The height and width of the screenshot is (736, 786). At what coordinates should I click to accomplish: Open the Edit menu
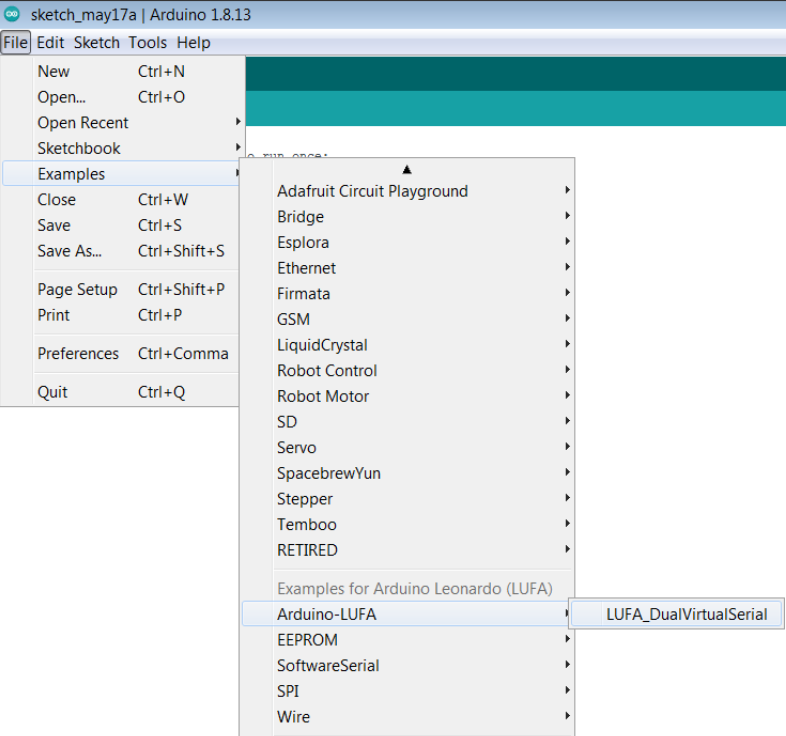[x=50, y=43]
